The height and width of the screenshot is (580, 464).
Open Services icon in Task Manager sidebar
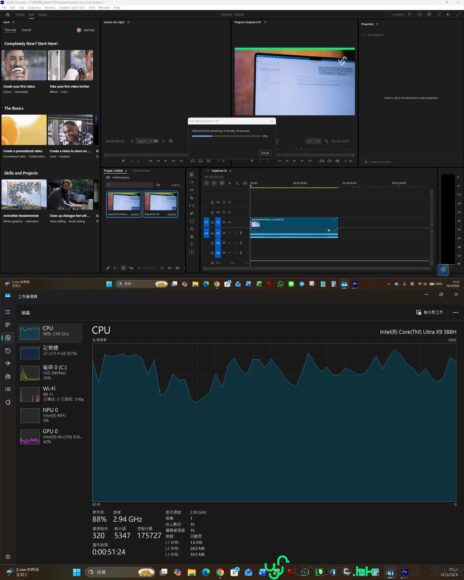8,402
